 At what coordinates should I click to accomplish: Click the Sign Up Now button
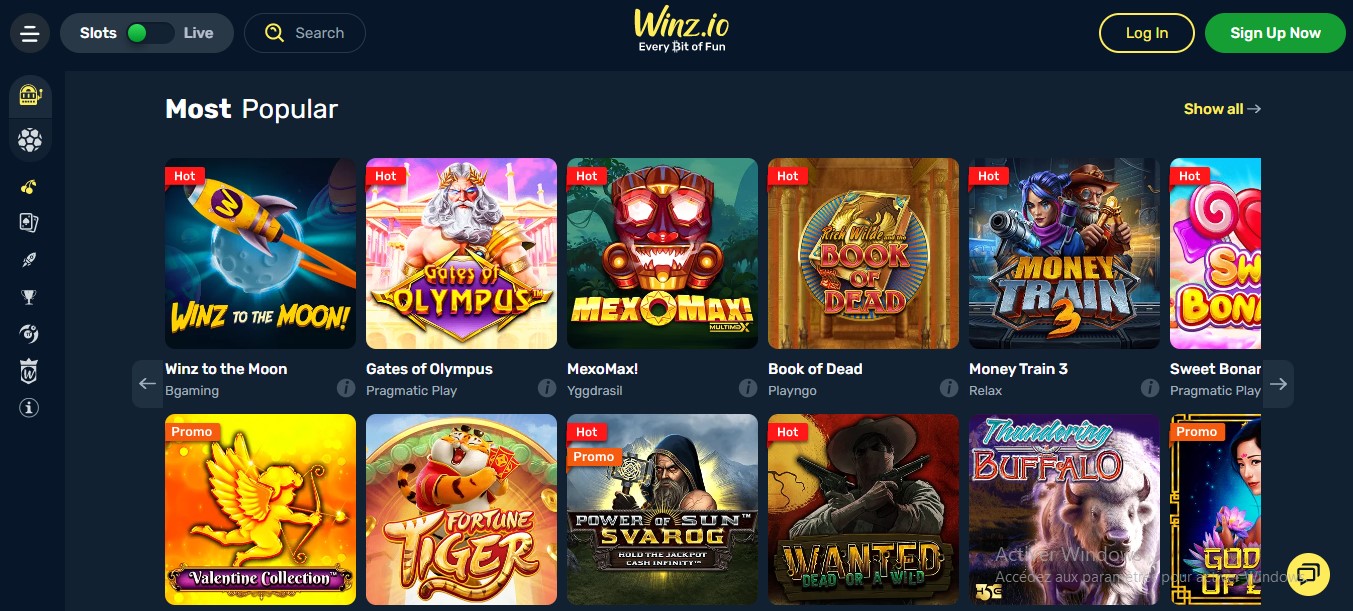(x=1275, y=33)
